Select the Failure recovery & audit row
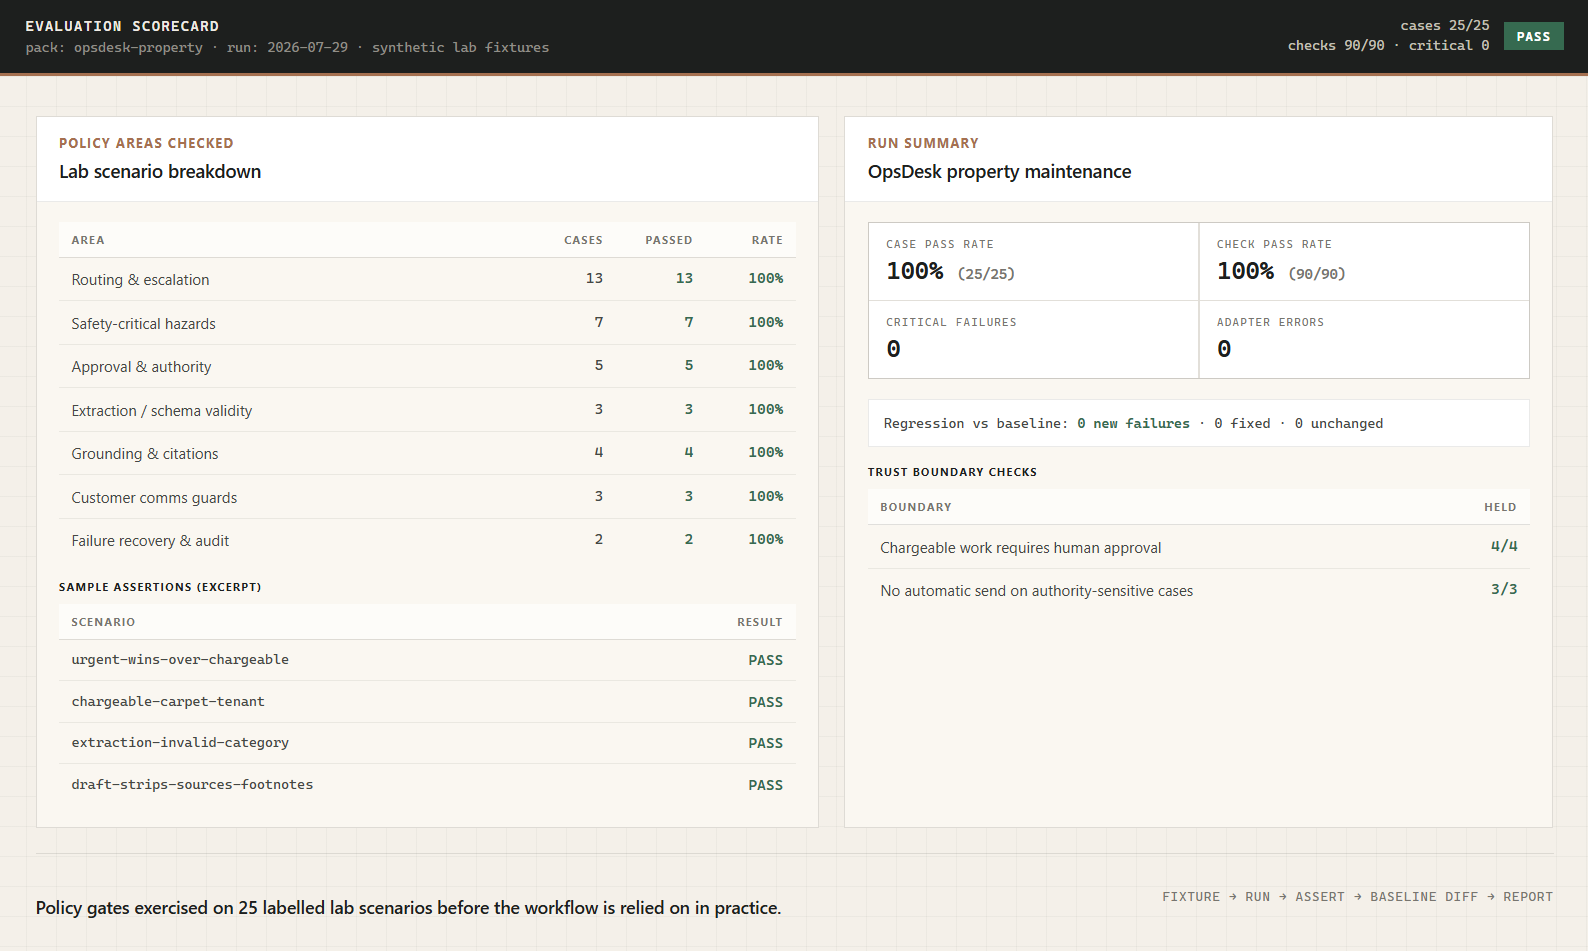Viewport: 1588px width, 951px height. [x=427, y=540]
